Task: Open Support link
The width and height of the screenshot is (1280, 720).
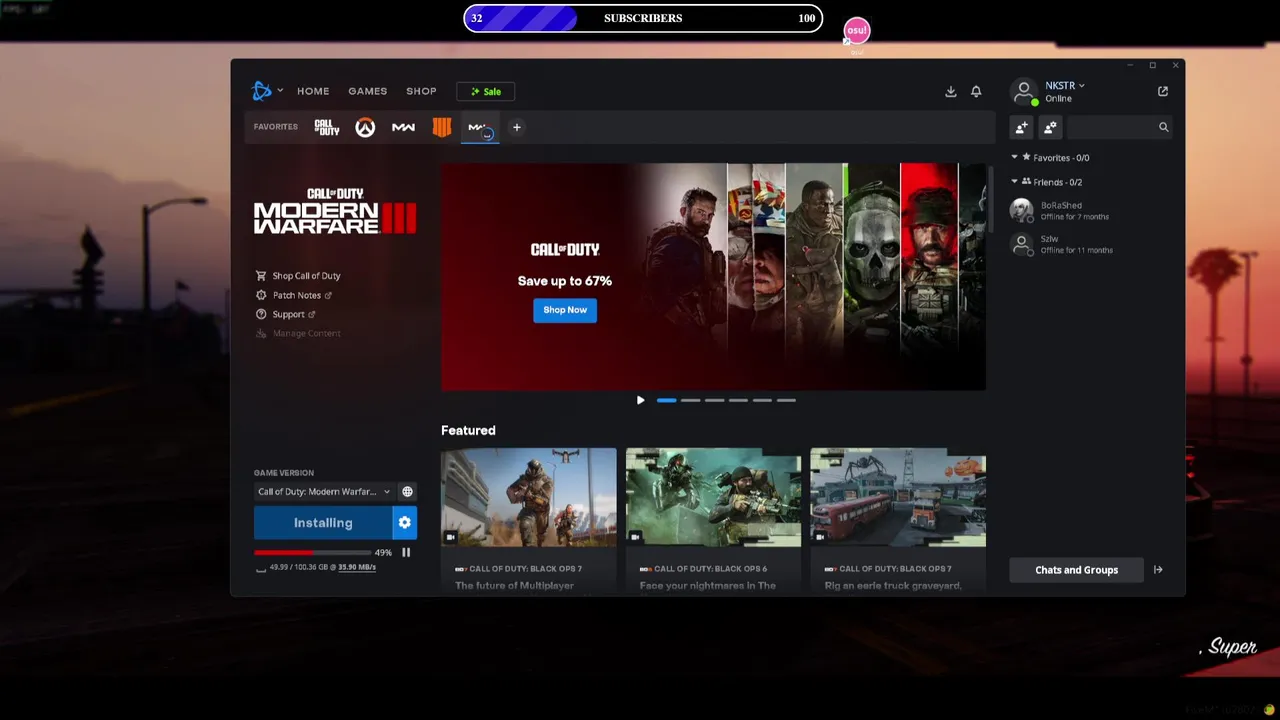Action: pos(286,314)
